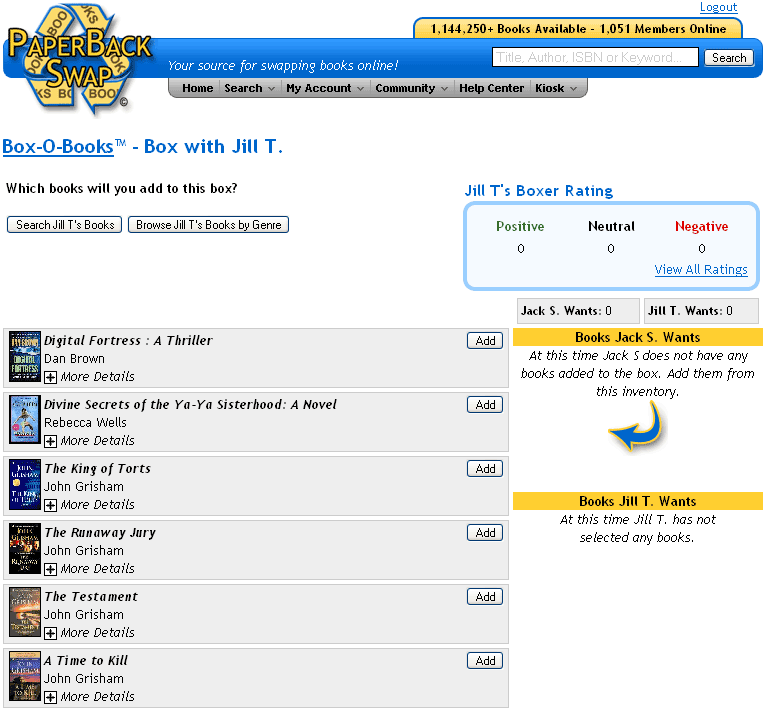The height and width of the screenshot is (715, 767).
Task: Add The King of Torts to box
Action: click(x=485, y=469)
